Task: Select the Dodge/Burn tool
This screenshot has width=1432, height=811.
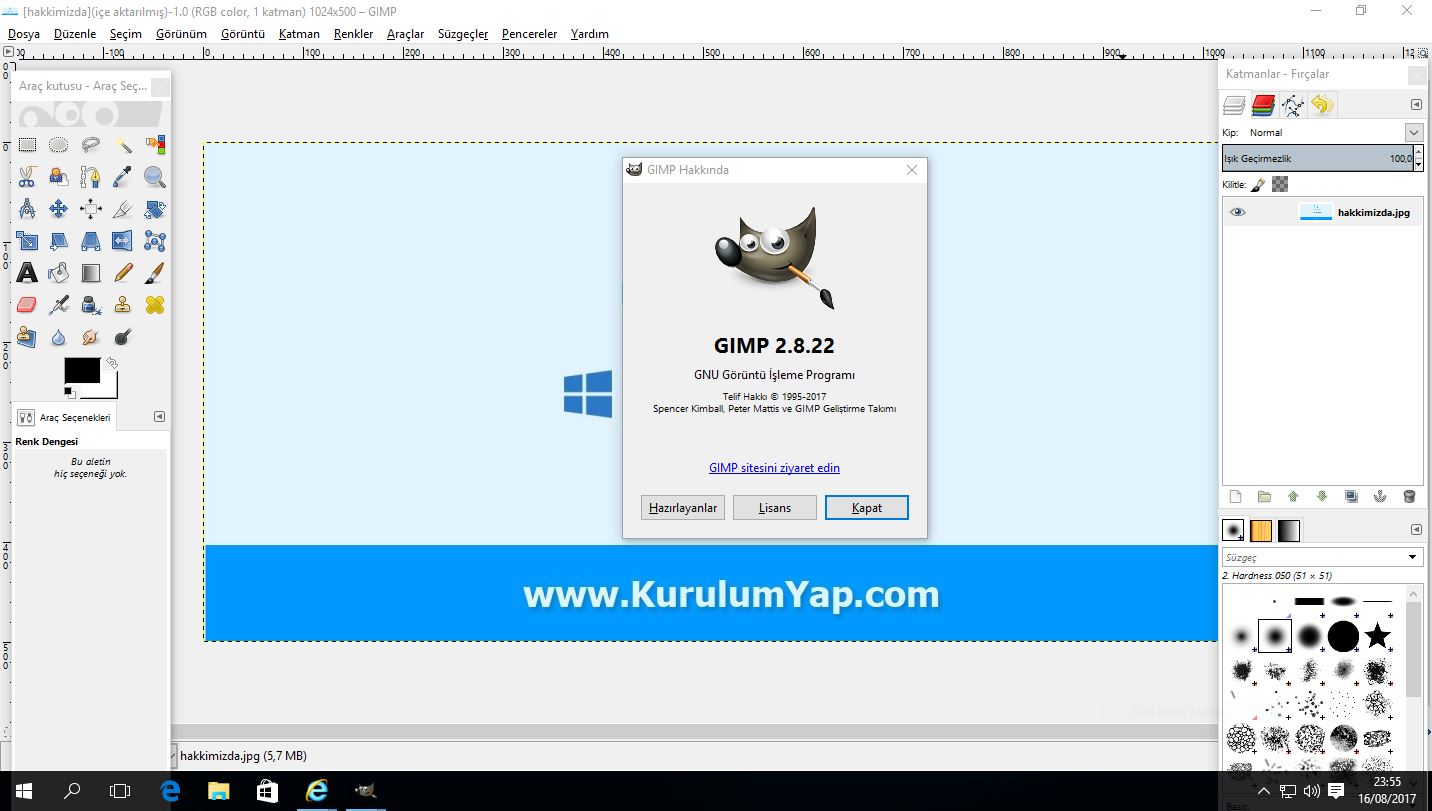Action: coord(123,337)
